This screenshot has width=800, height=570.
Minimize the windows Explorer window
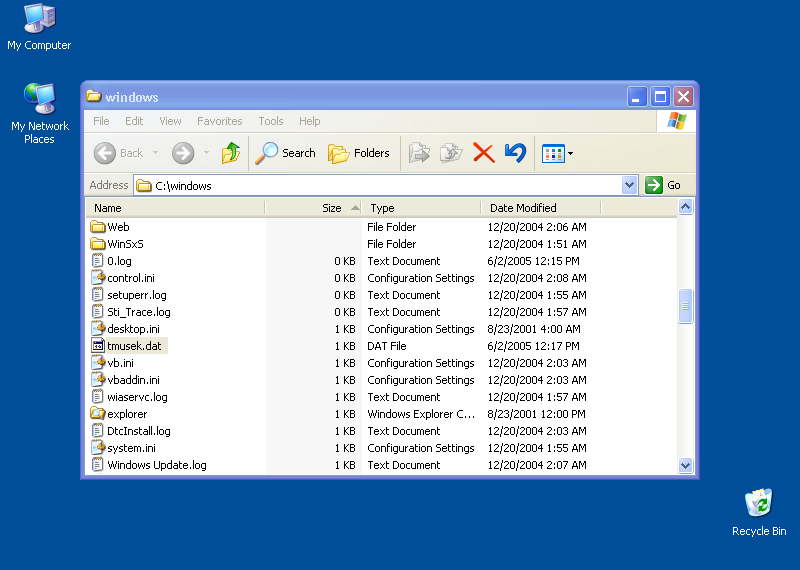coord(637,96)
